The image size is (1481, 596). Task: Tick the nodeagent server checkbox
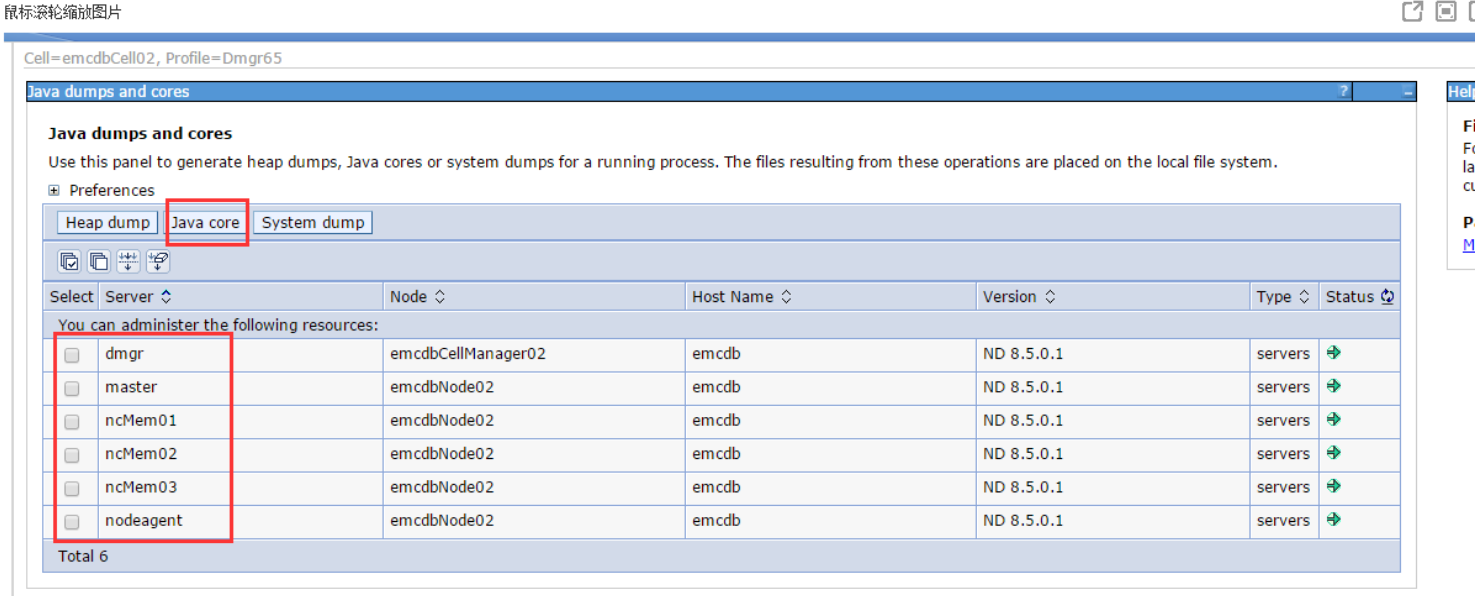pyautogui.click(x=72, y=521)
